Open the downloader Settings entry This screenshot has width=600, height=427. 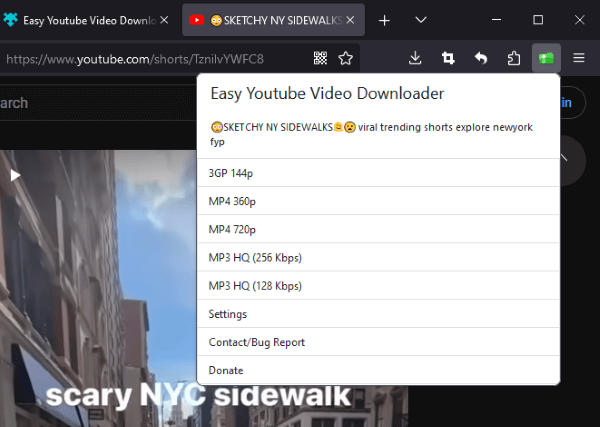coord(378,314)
